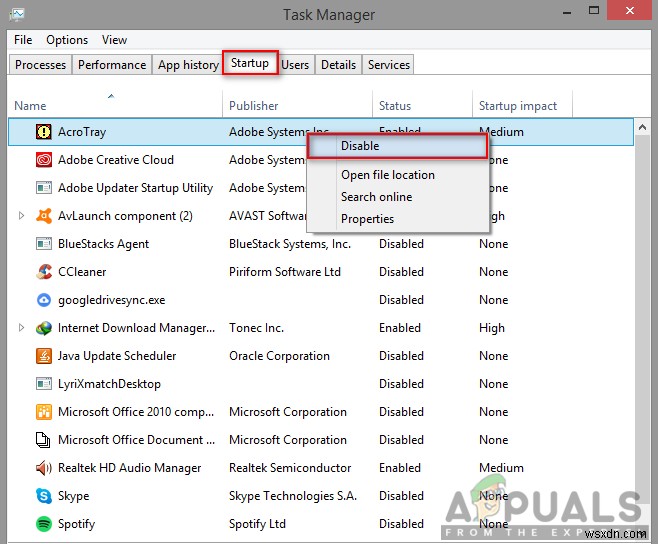Select the Spotify entry name
Viewport: 658px width, 544px height.
[76, 524]
